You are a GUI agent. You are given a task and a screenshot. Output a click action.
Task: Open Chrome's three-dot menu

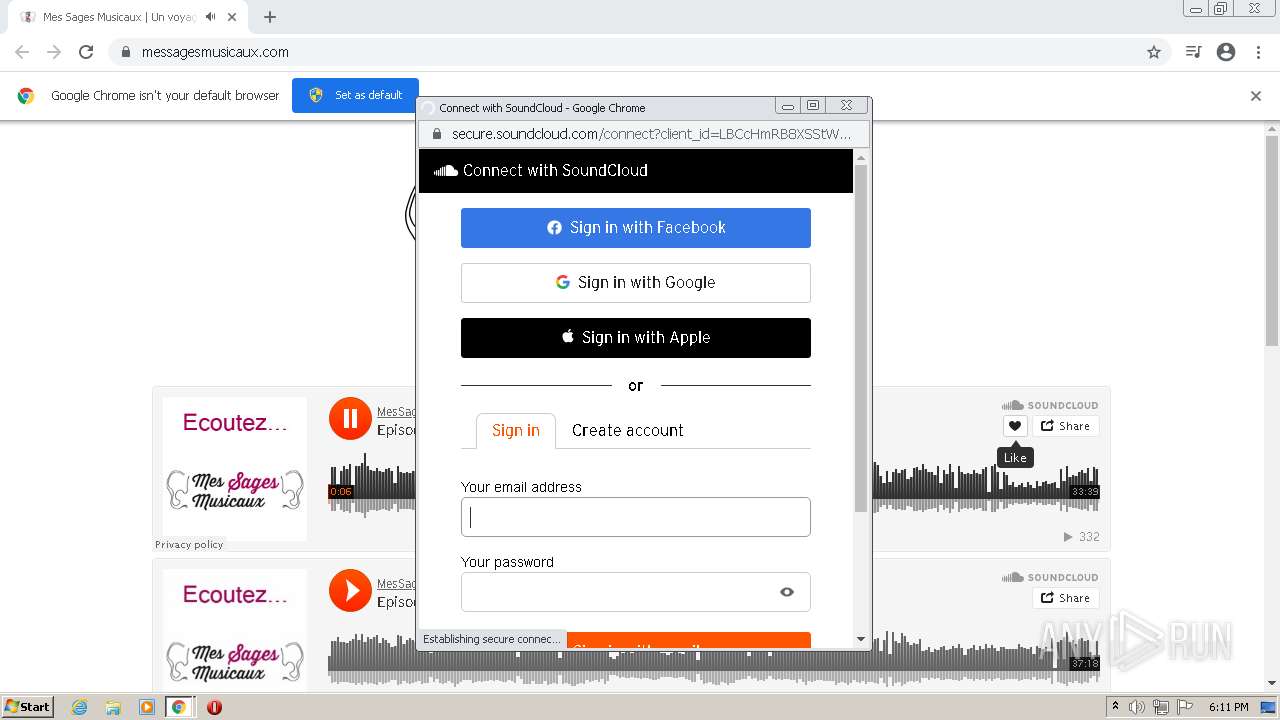(x=1258, y=52)
